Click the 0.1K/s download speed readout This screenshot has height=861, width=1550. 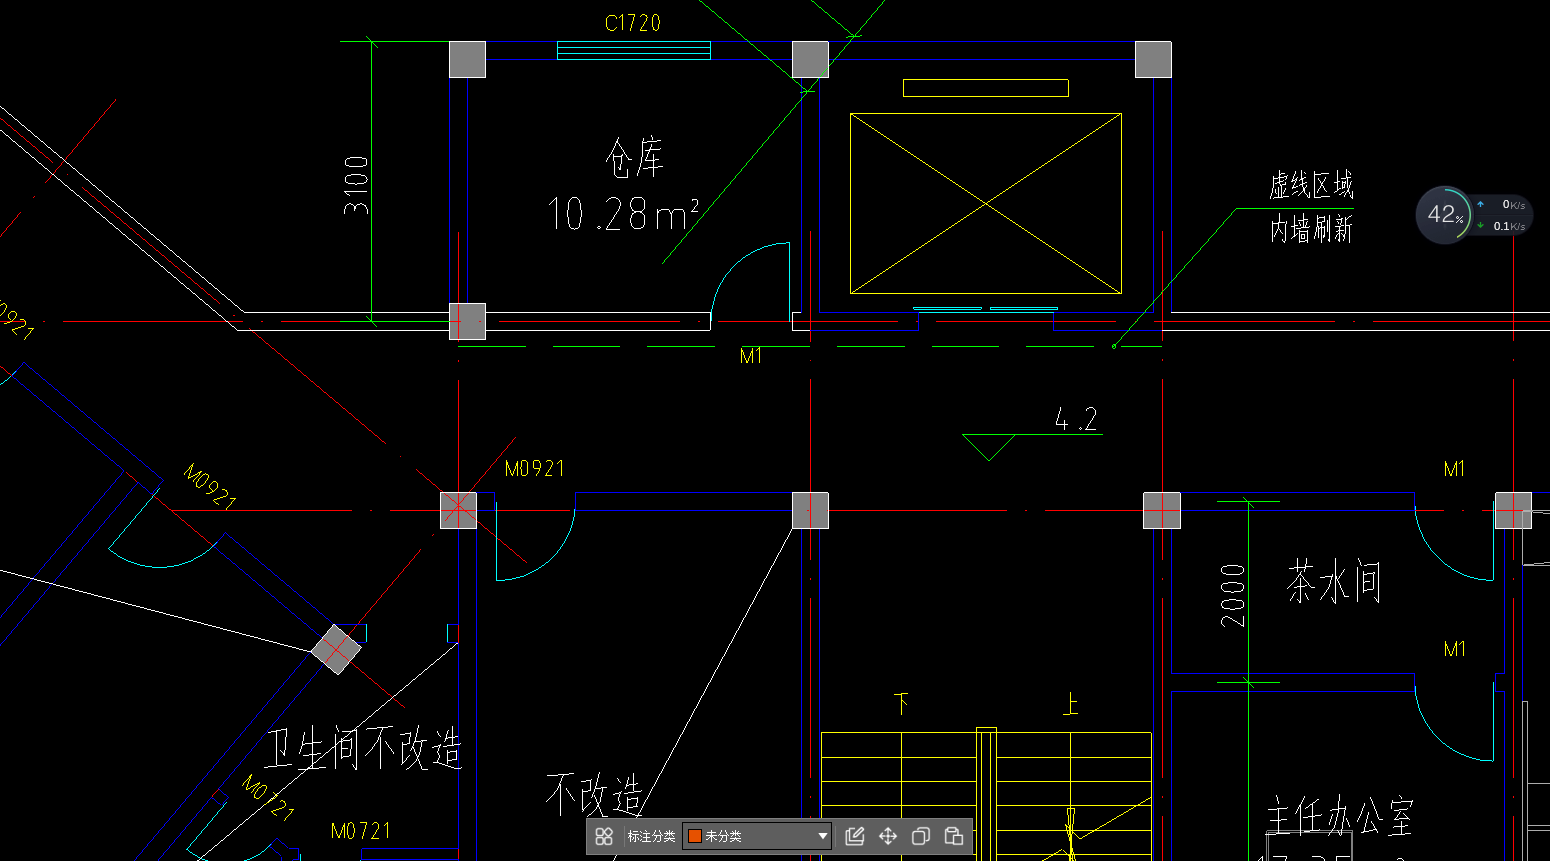click(1509, 226)
